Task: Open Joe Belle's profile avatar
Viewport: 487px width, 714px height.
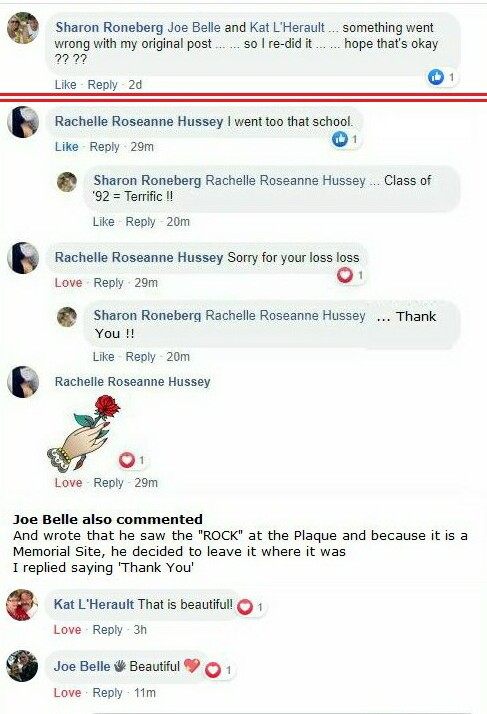Action: pyautogui.click(x=22, y=666)
